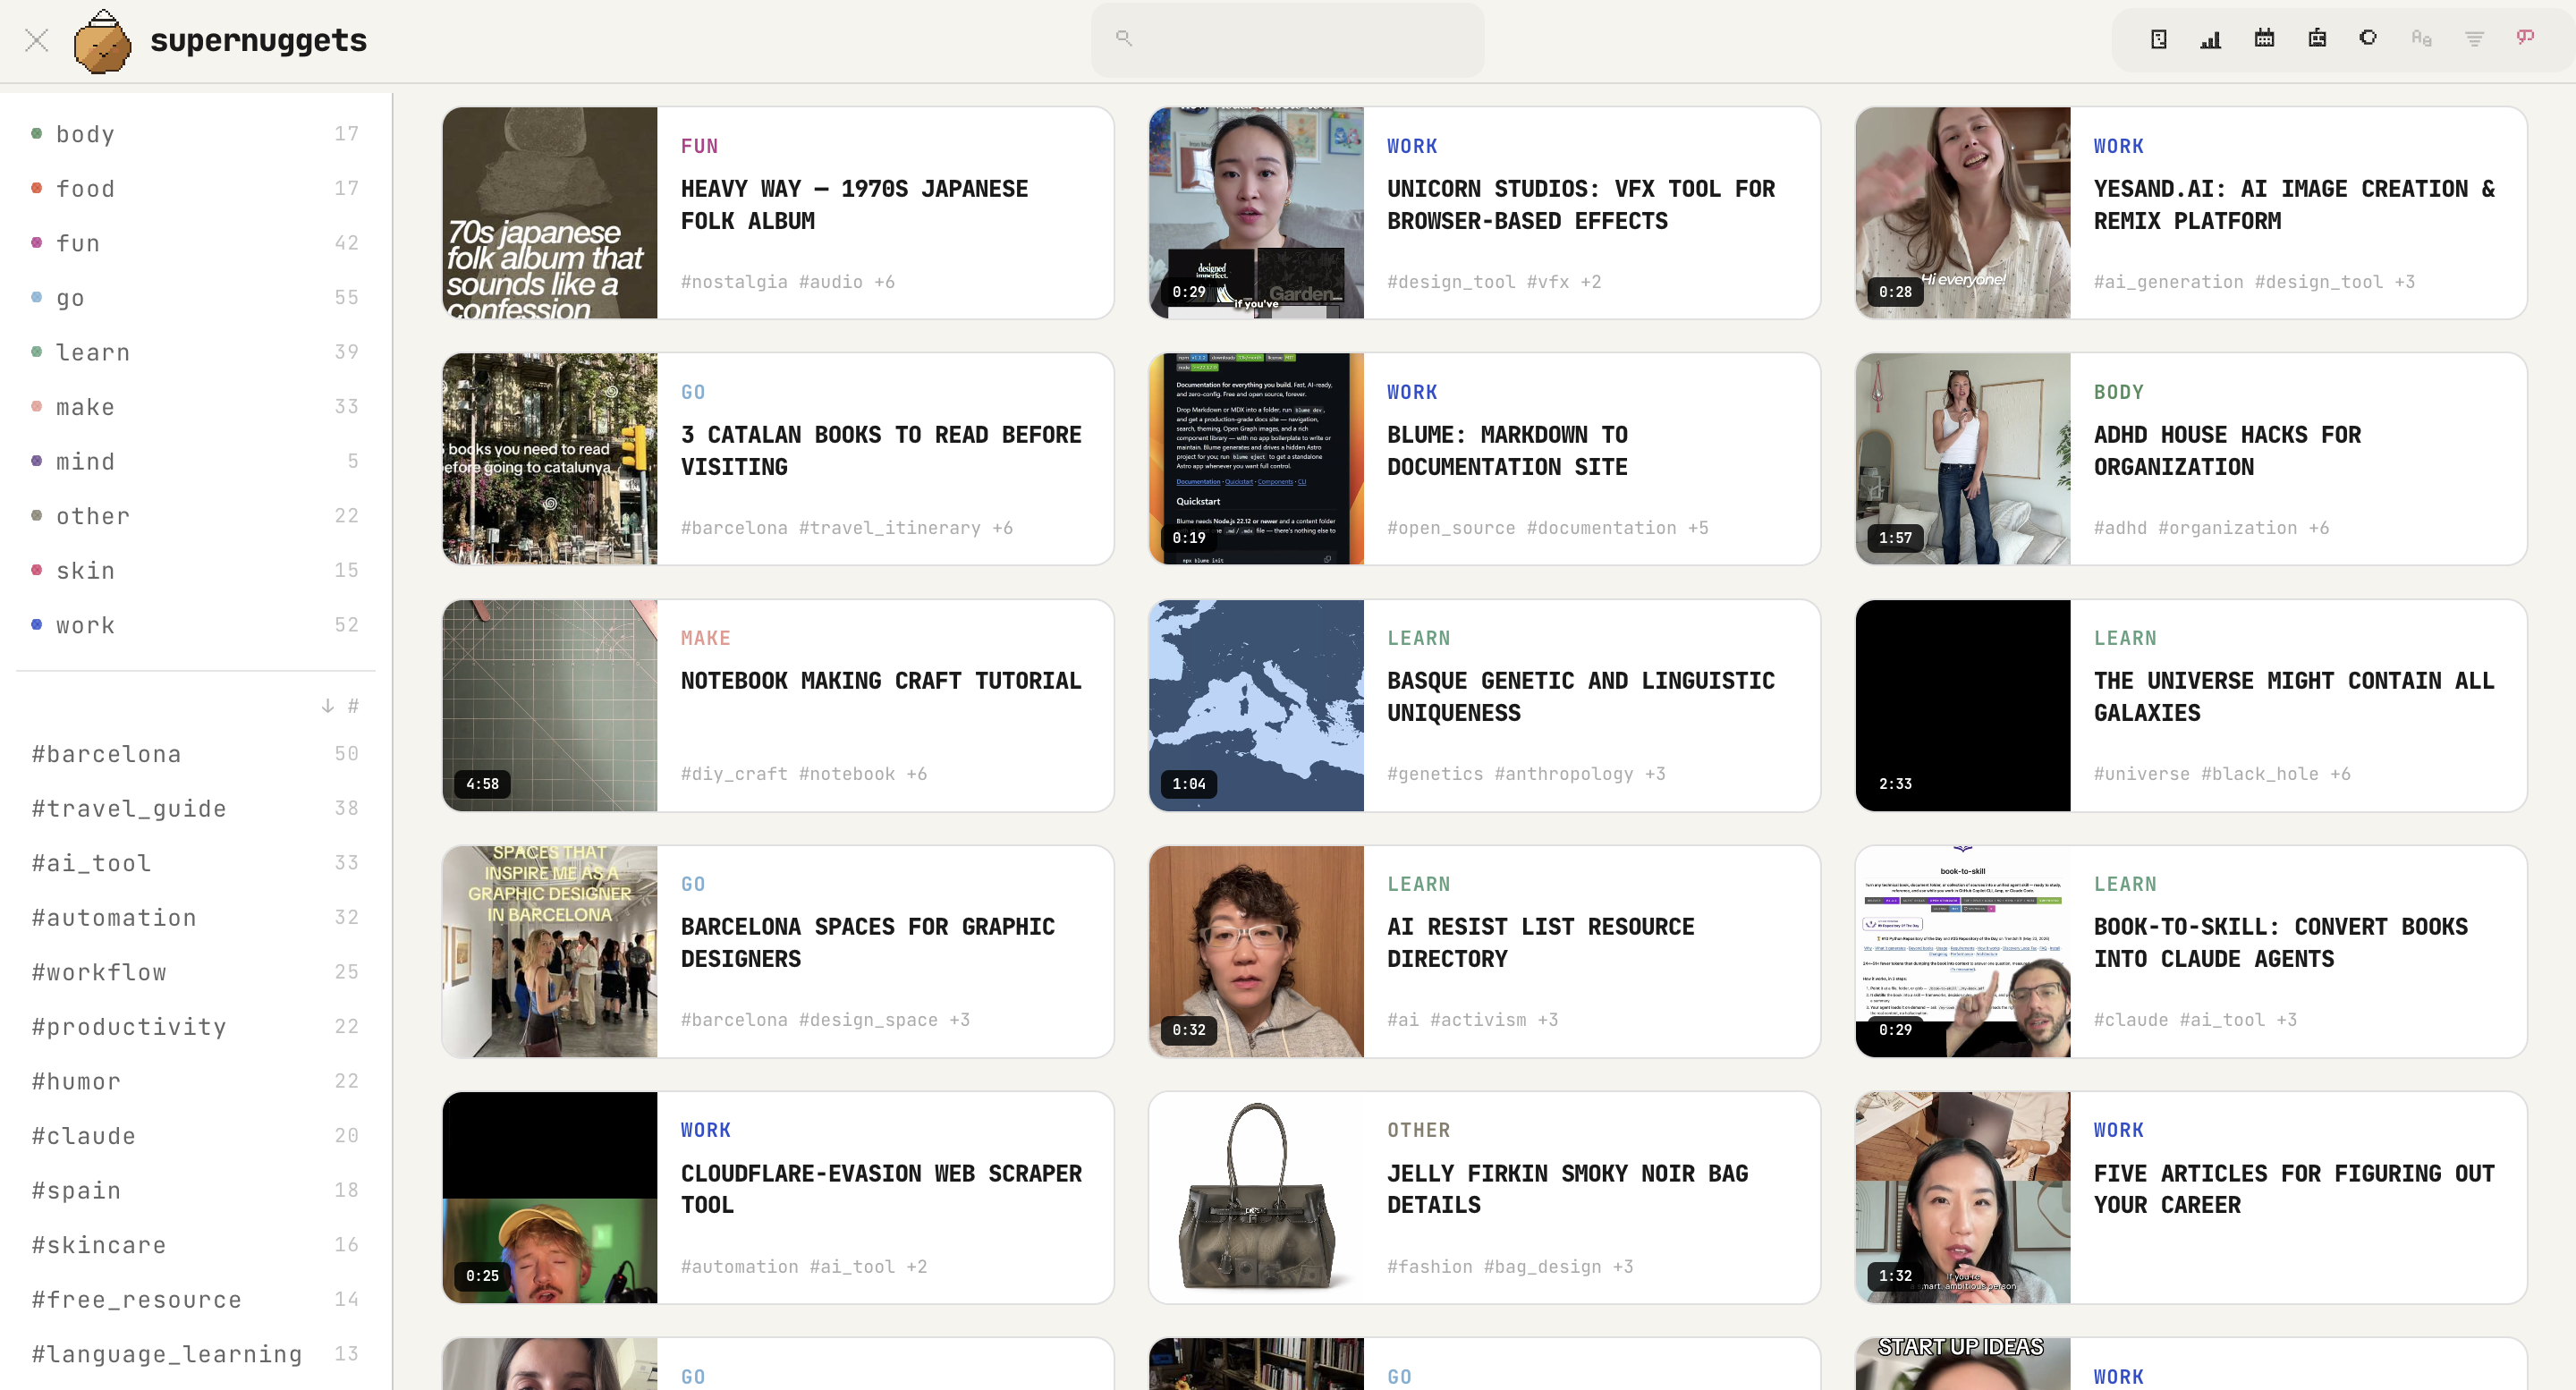Viewport: 2576px width, 1390px height.
Task: Click the BODY label on ADHD card
Action: pos(2118,392)
